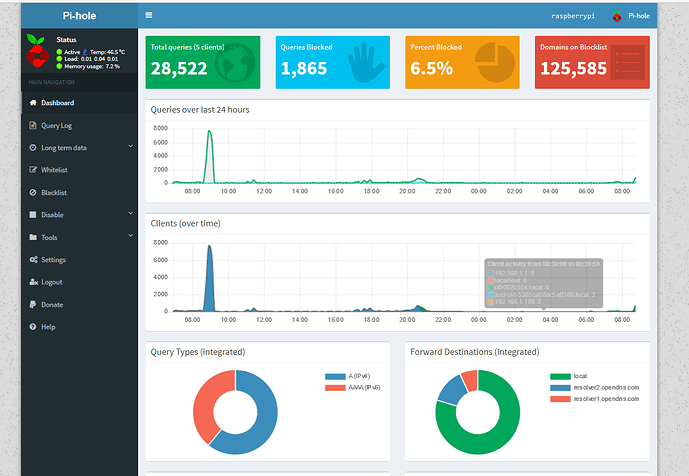The height and width of the screenshot is (476, 689).
Task: Click the Pi-hole raspberry logo in sidebar
Action: (40, 52)
